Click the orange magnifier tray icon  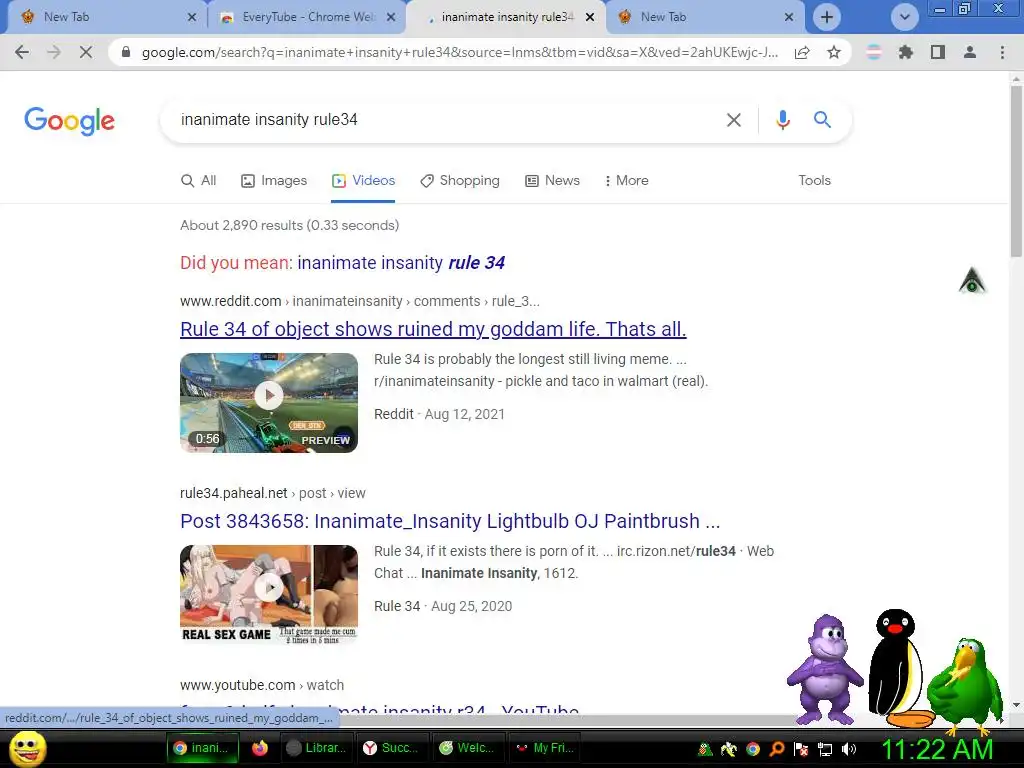tap(777, 749)
